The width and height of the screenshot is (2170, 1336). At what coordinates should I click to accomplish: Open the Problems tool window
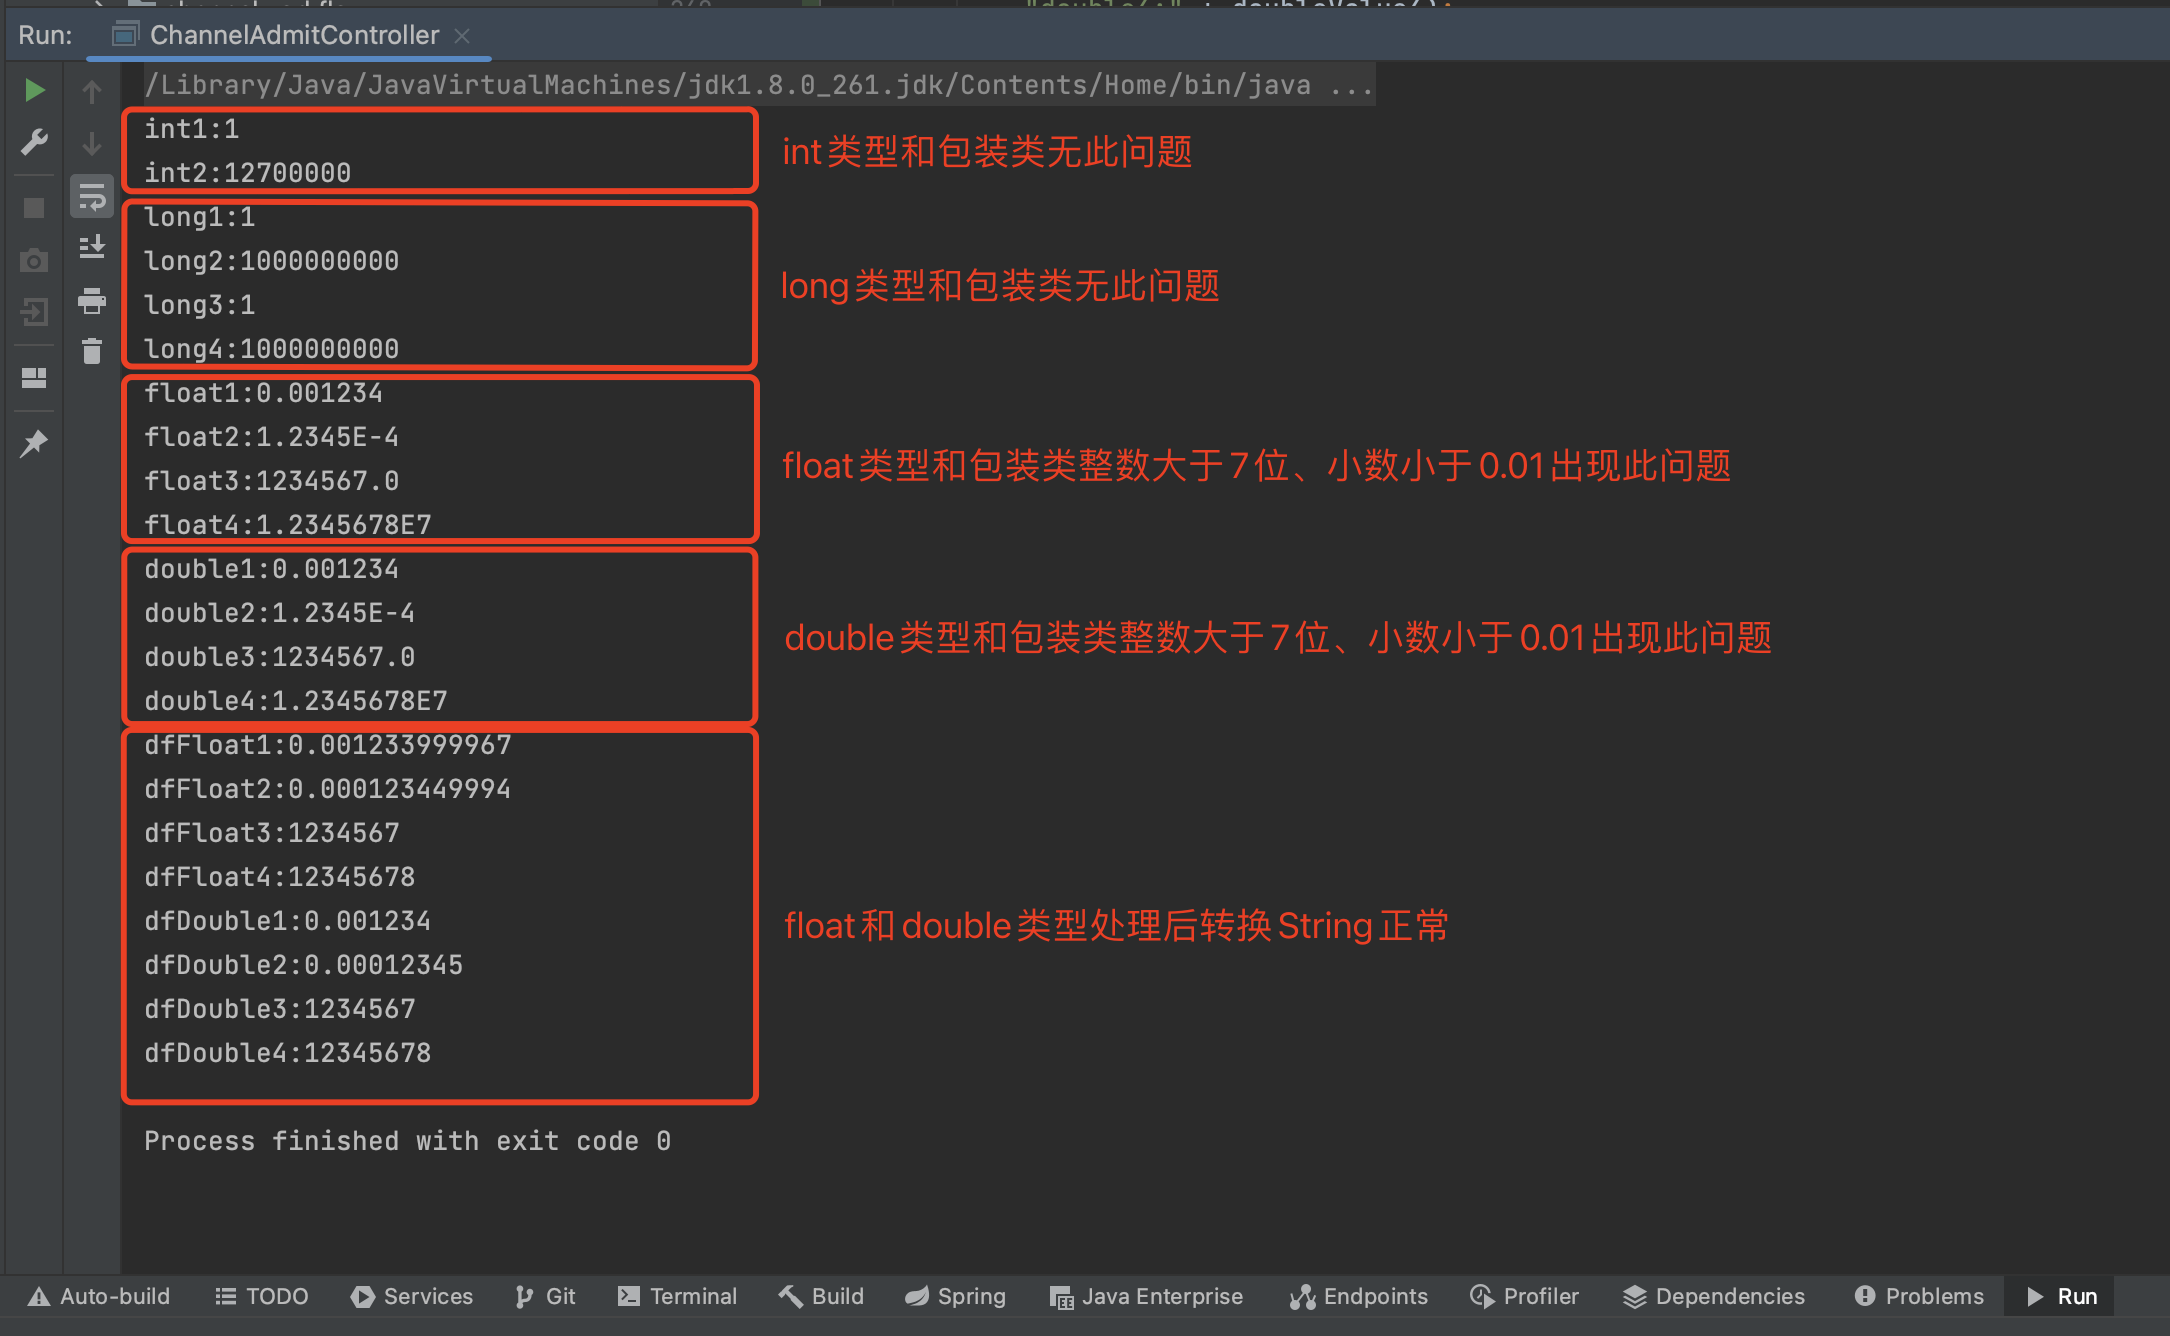click(x=1919, y=1296)
